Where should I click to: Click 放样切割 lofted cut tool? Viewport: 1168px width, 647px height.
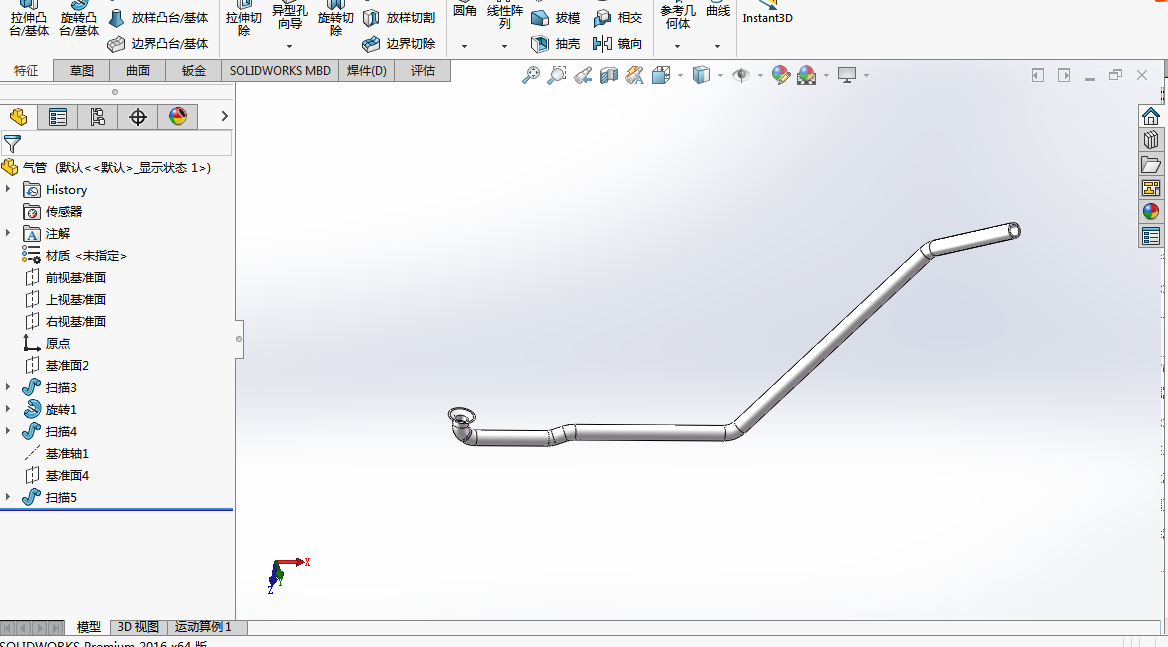(x=399, y=18)
